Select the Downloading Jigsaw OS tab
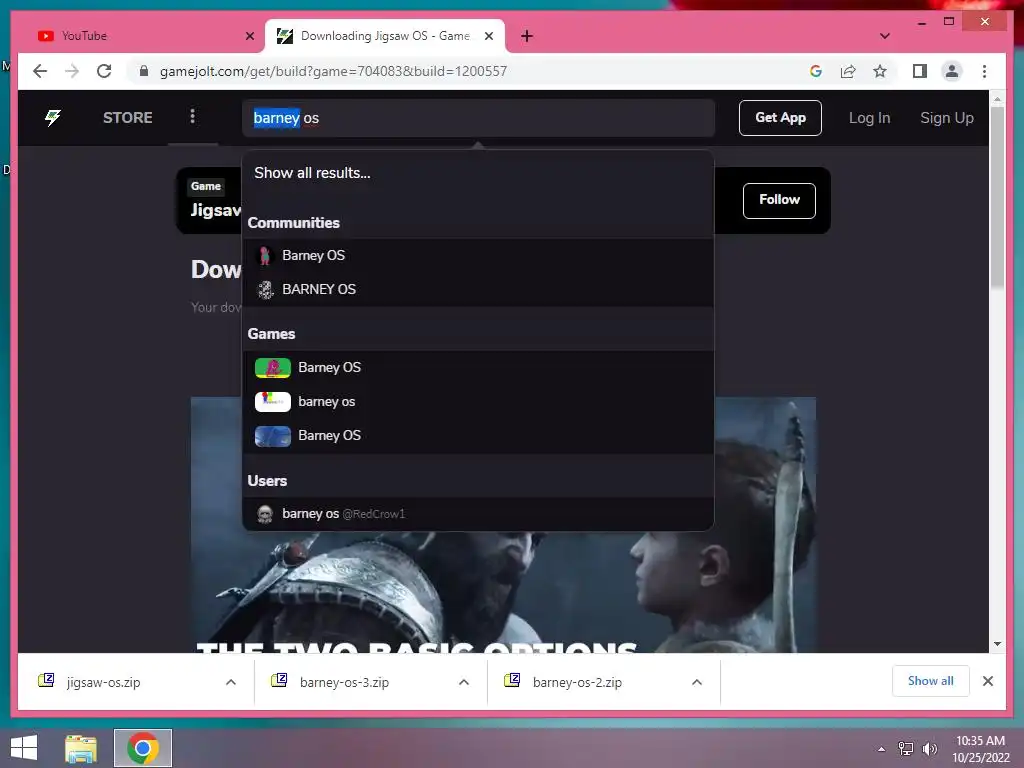This screenshot has height=768, width=1024. pos(385,36)
